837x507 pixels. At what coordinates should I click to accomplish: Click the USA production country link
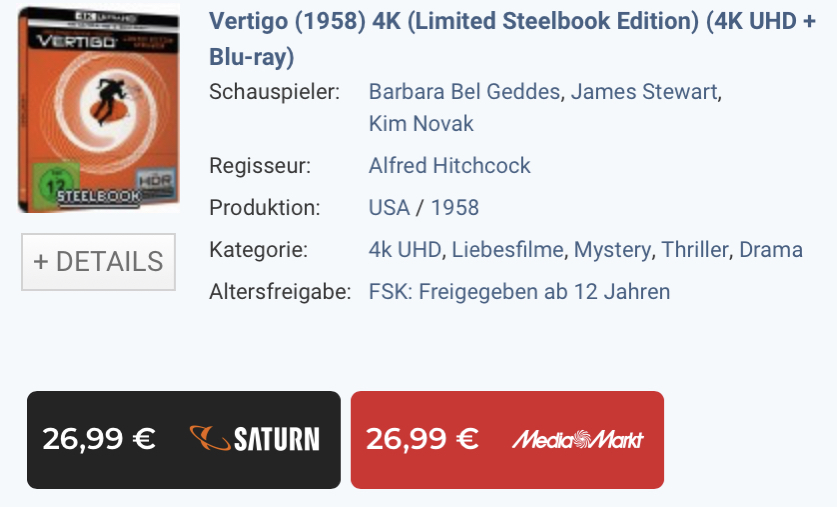tap(389, 208)
